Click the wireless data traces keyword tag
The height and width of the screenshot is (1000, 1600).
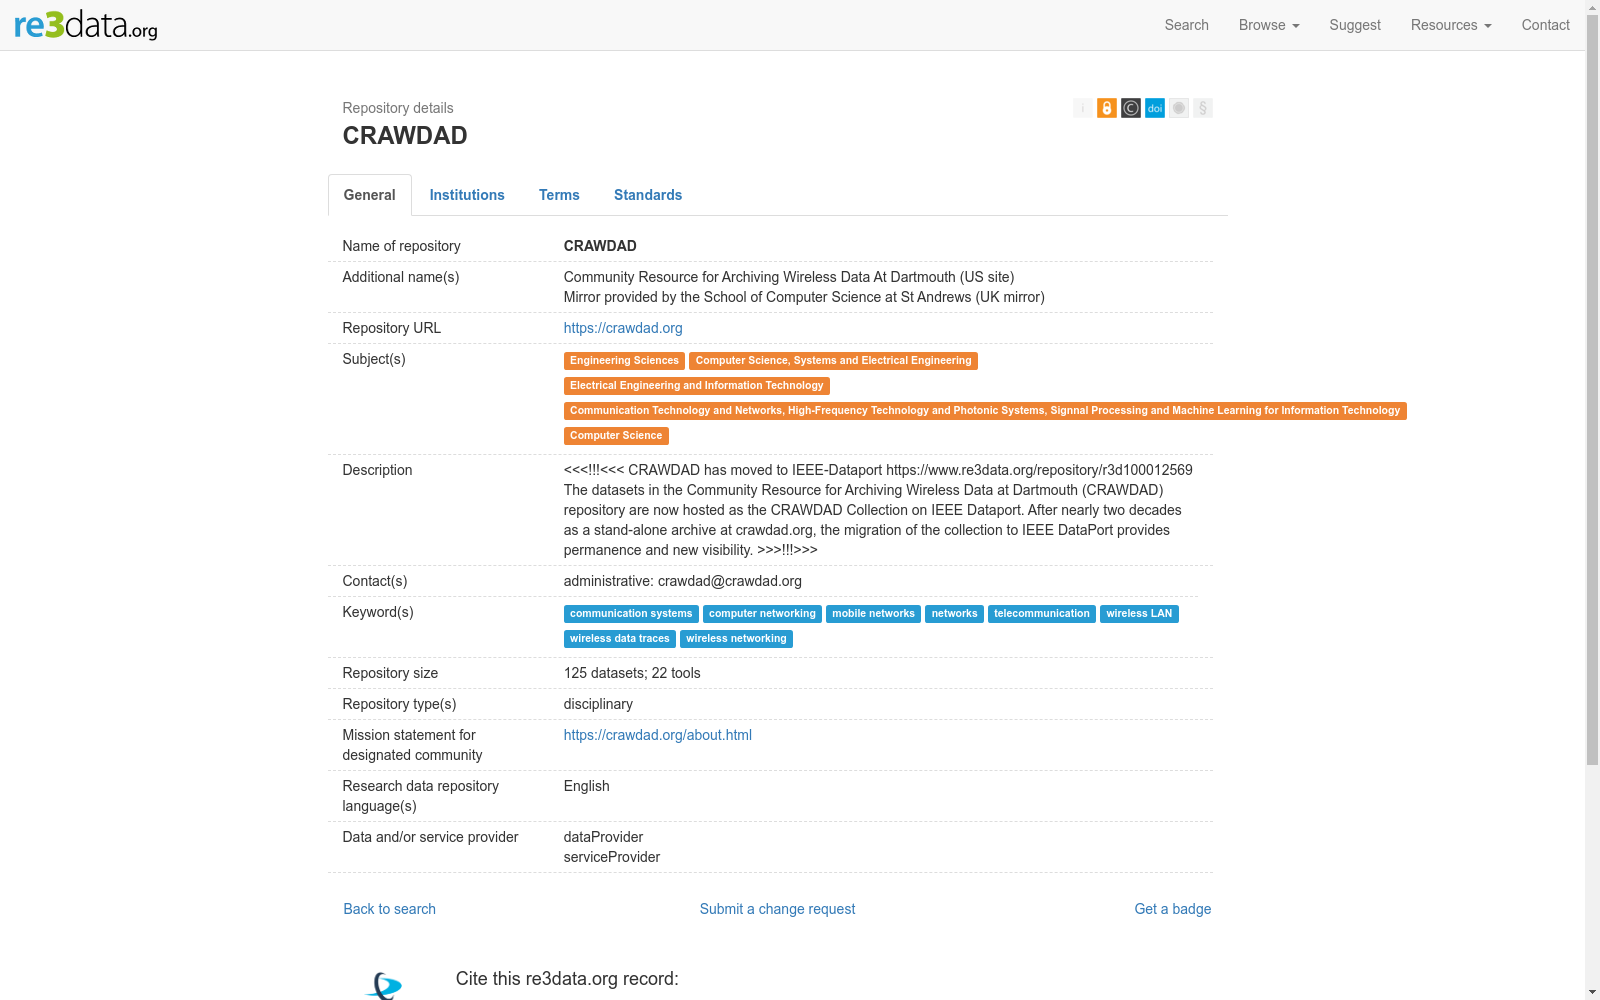(x=620, y=639)
